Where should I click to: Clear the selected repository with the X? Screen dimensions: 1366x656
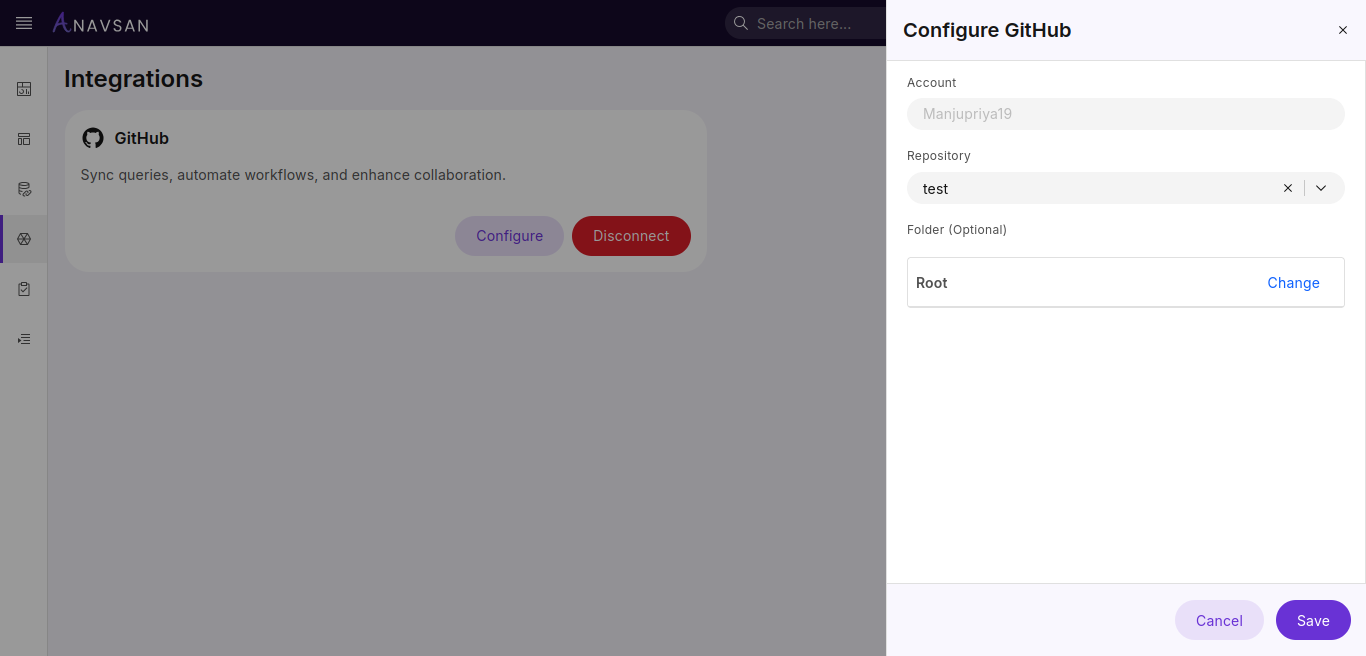pos(1287,188)
